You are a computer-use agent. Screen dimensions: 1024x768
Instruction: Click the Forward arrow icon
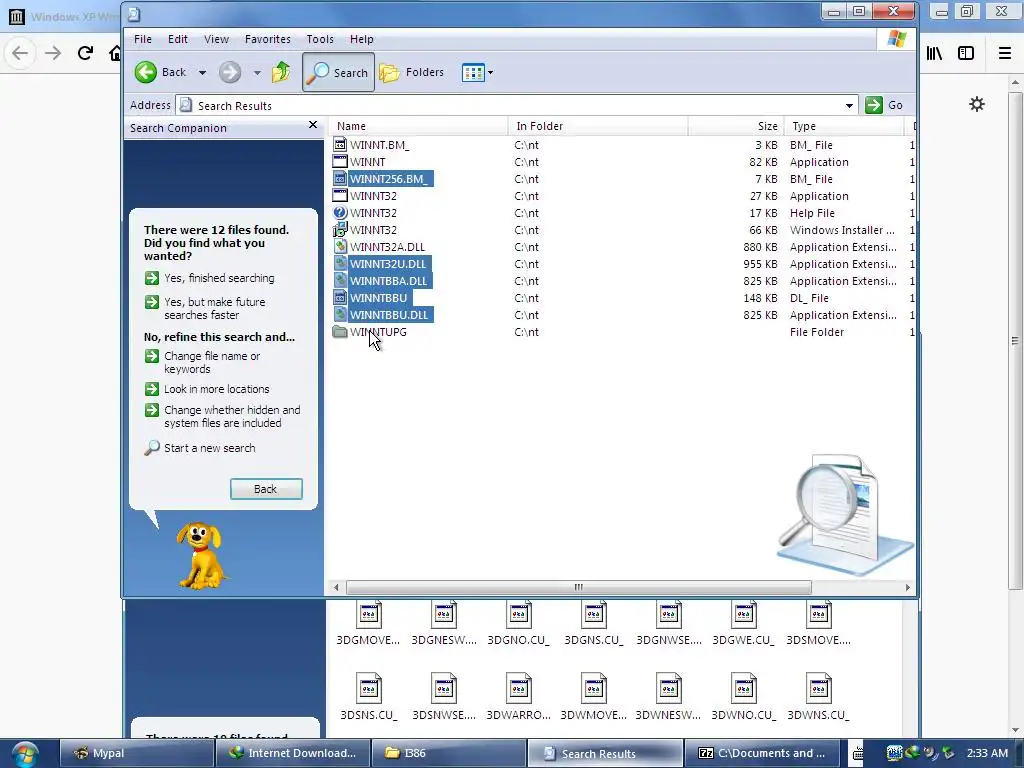[230, 72]
